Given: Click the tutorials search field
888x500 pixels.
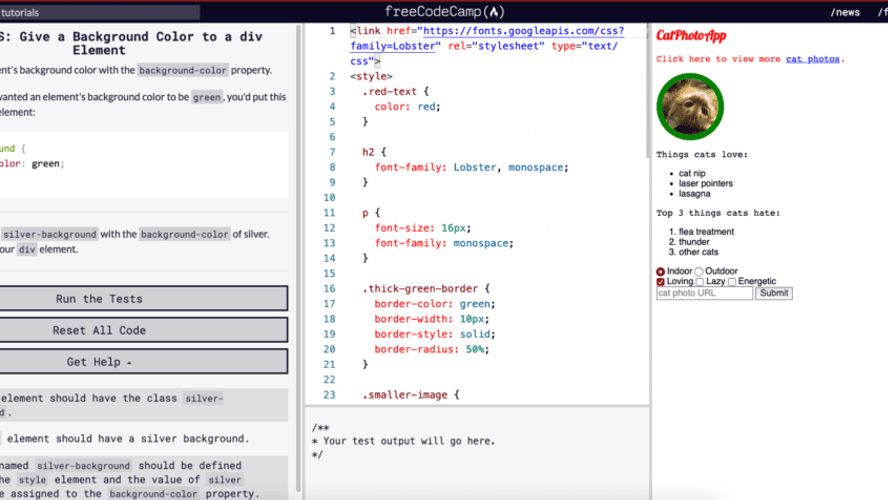Looking at the screenshot, I should click(x=100, y=12).
